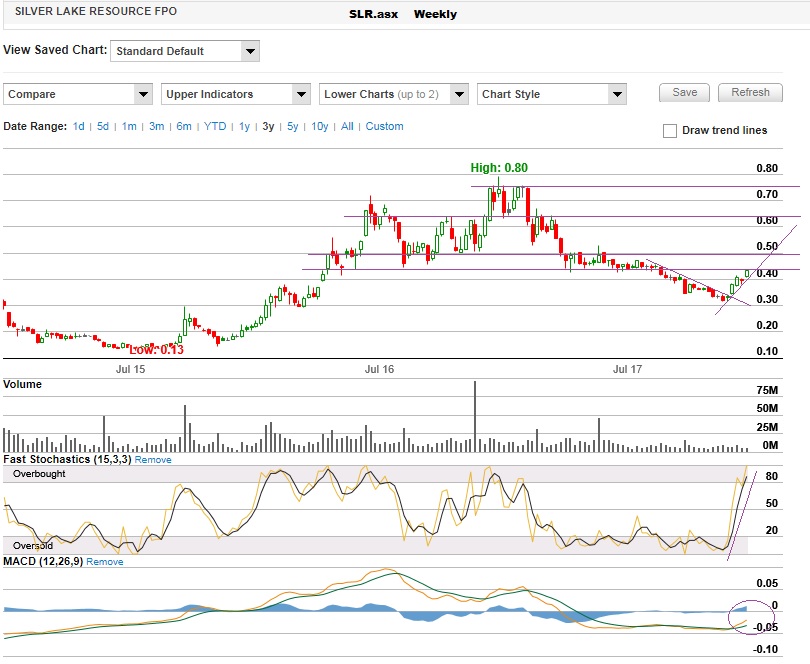Click the Overbought label in stochastics
Screen dimensions: 810x664
pos(39,474)
